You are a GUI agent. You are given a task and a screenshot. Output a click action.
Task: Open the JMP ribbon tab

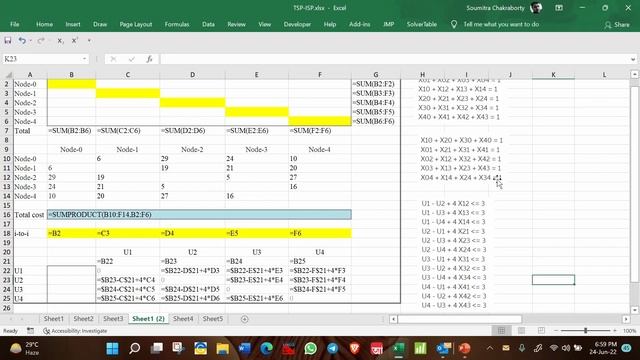click(x=388, y=24)
